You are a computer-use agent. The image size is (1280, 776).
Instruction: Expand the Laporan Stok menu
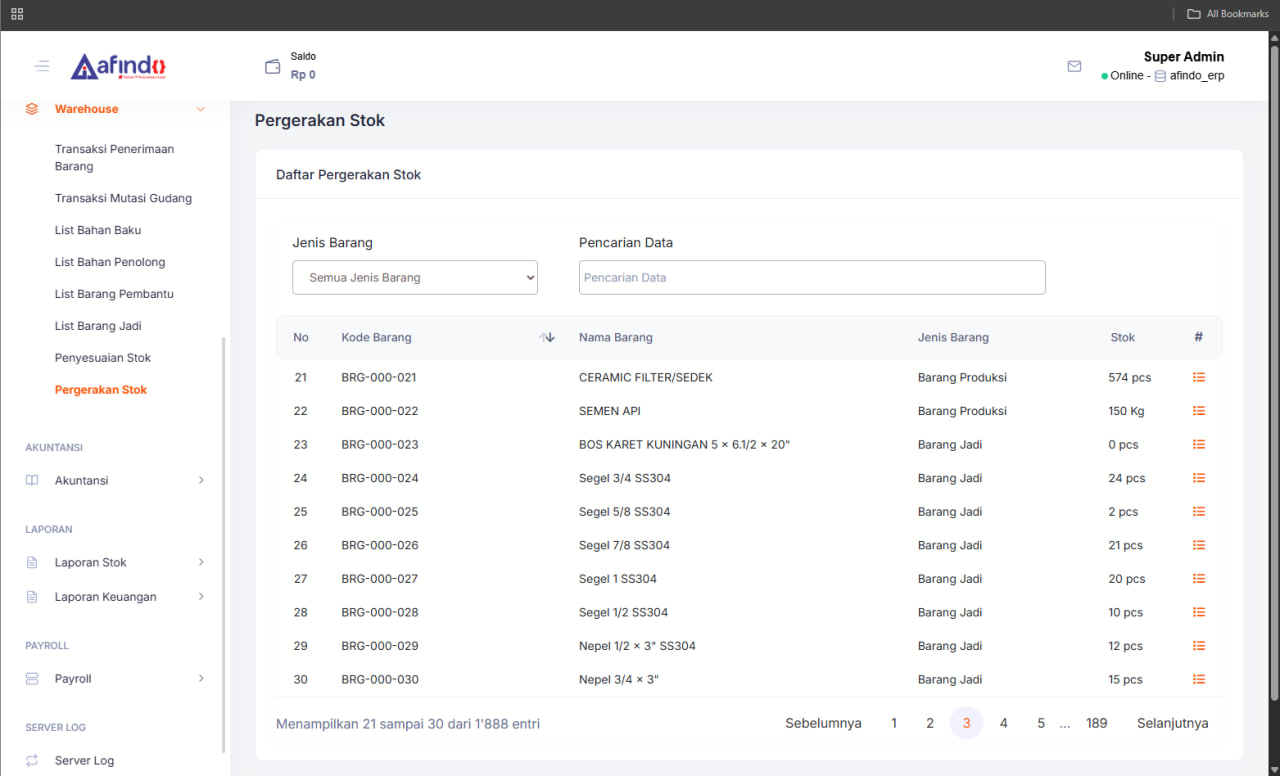(115, 562)
